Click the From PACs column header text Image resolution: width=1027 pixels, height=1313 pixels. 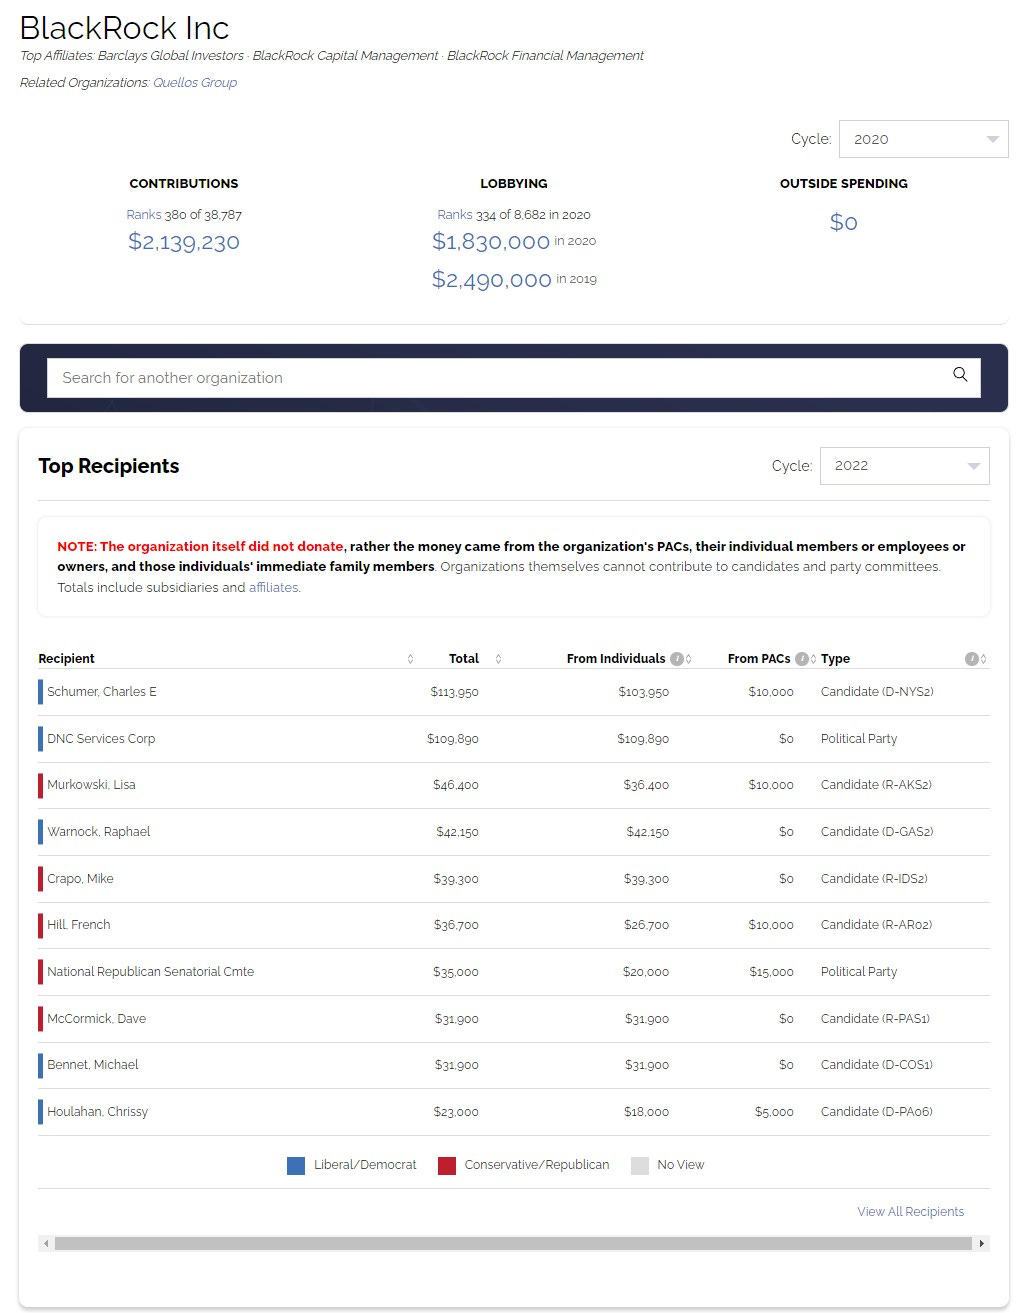point(759,659)
